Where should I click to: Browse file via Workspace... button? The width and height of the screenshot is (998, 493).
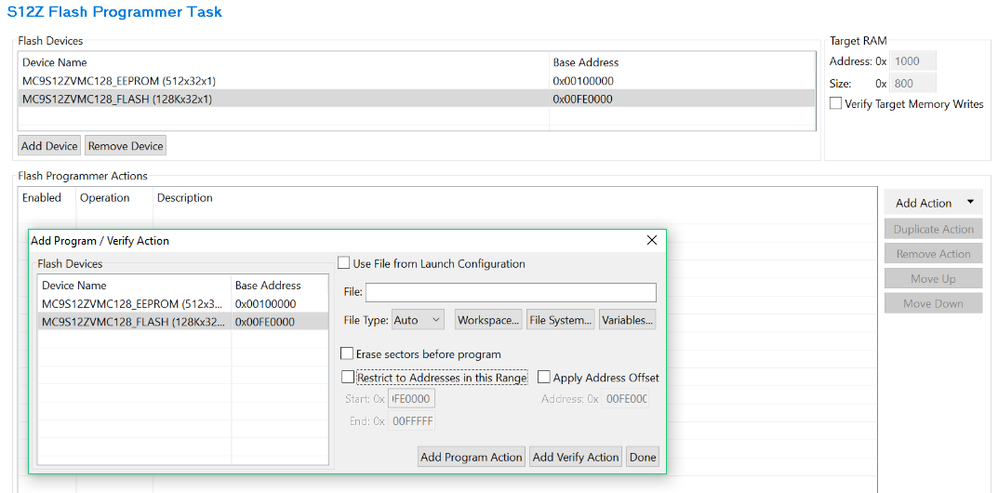(489, 320)
